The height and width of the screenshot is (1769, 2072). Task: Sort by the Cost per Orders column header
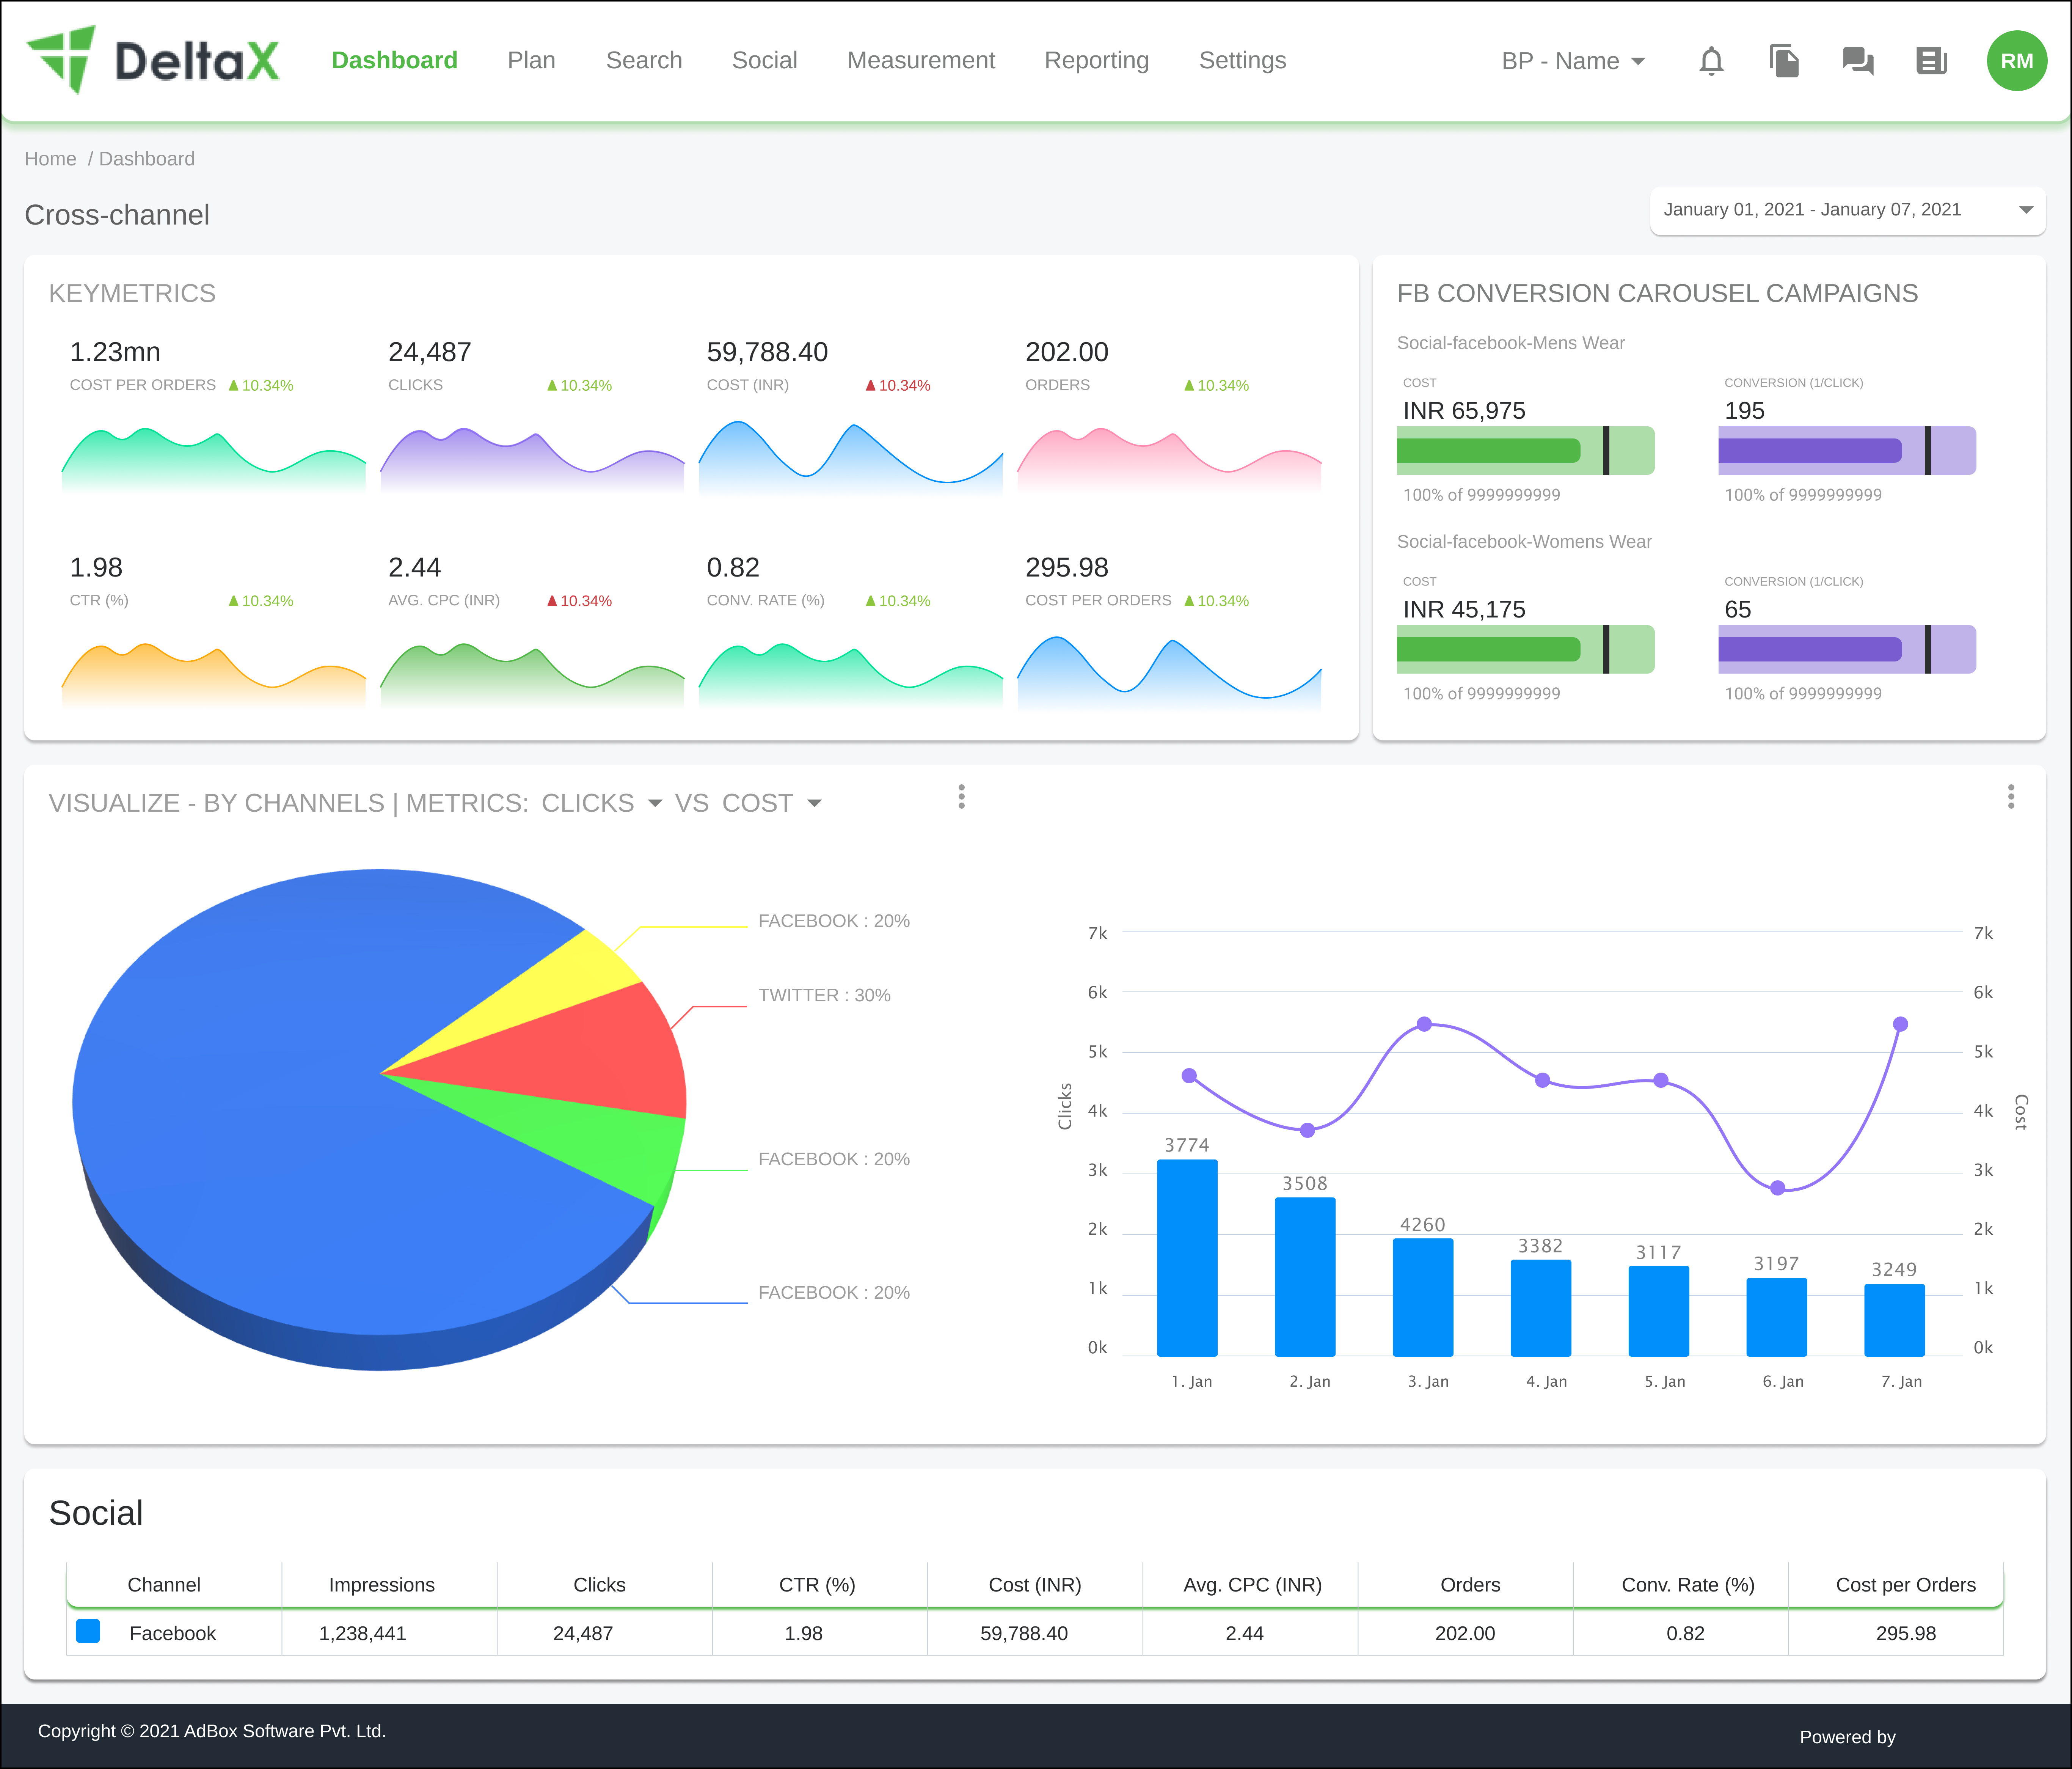point(1905,1585)
